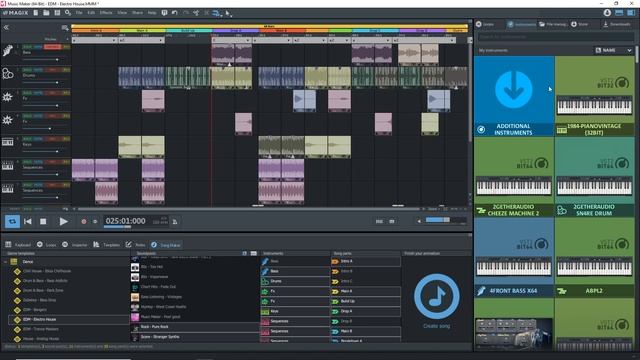The height and width of the screenshot is (360, 640).
Task: Open a project with the folder icon
Action: pyautogui.click(x=46, y=13)
